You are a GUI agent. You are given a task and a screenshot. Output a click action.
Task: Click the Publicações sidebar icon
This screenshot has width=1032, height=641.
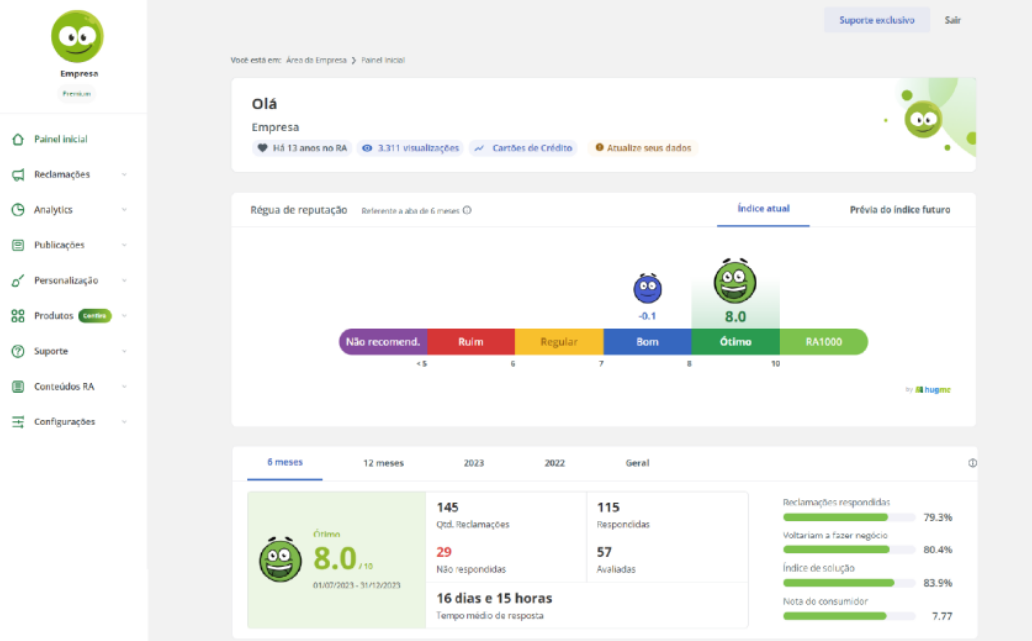point(18,245)
